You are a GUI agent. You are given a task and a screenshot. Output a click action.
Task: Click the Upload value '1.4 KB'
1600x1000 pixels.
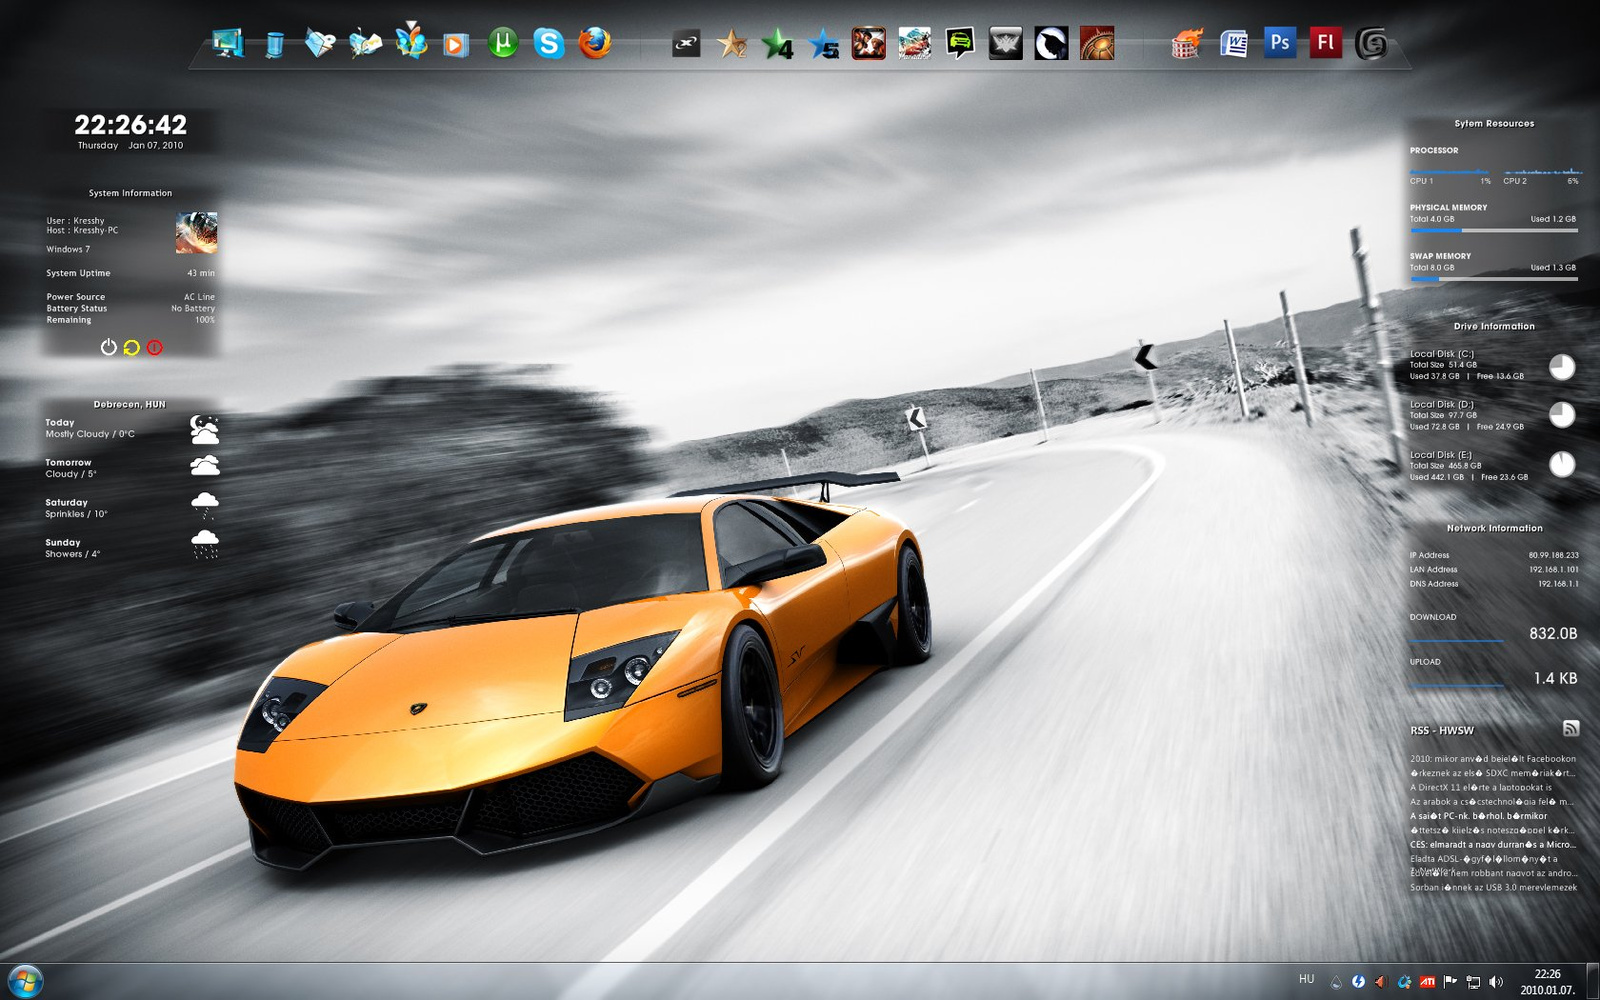click(x=1555, y=678)
